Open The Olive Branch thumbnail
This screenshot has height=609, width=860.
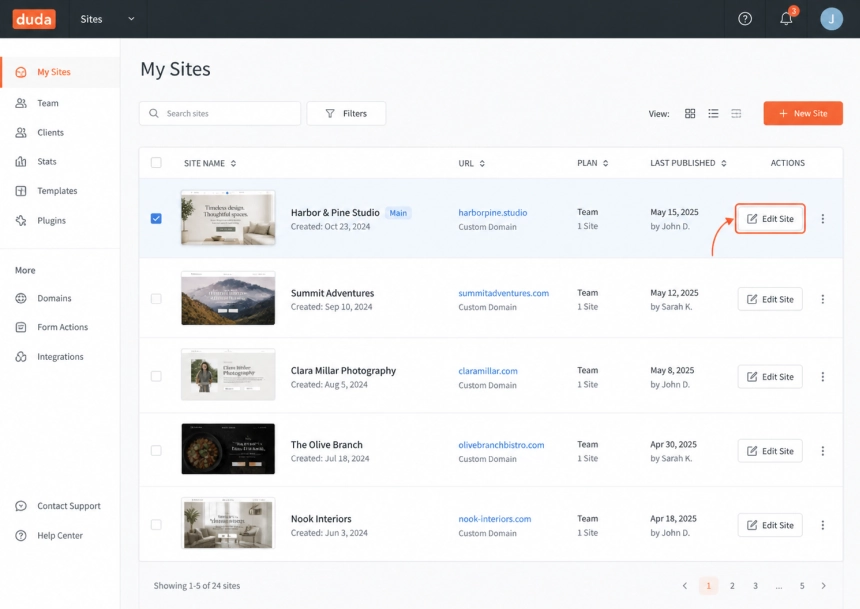point(228,449)
